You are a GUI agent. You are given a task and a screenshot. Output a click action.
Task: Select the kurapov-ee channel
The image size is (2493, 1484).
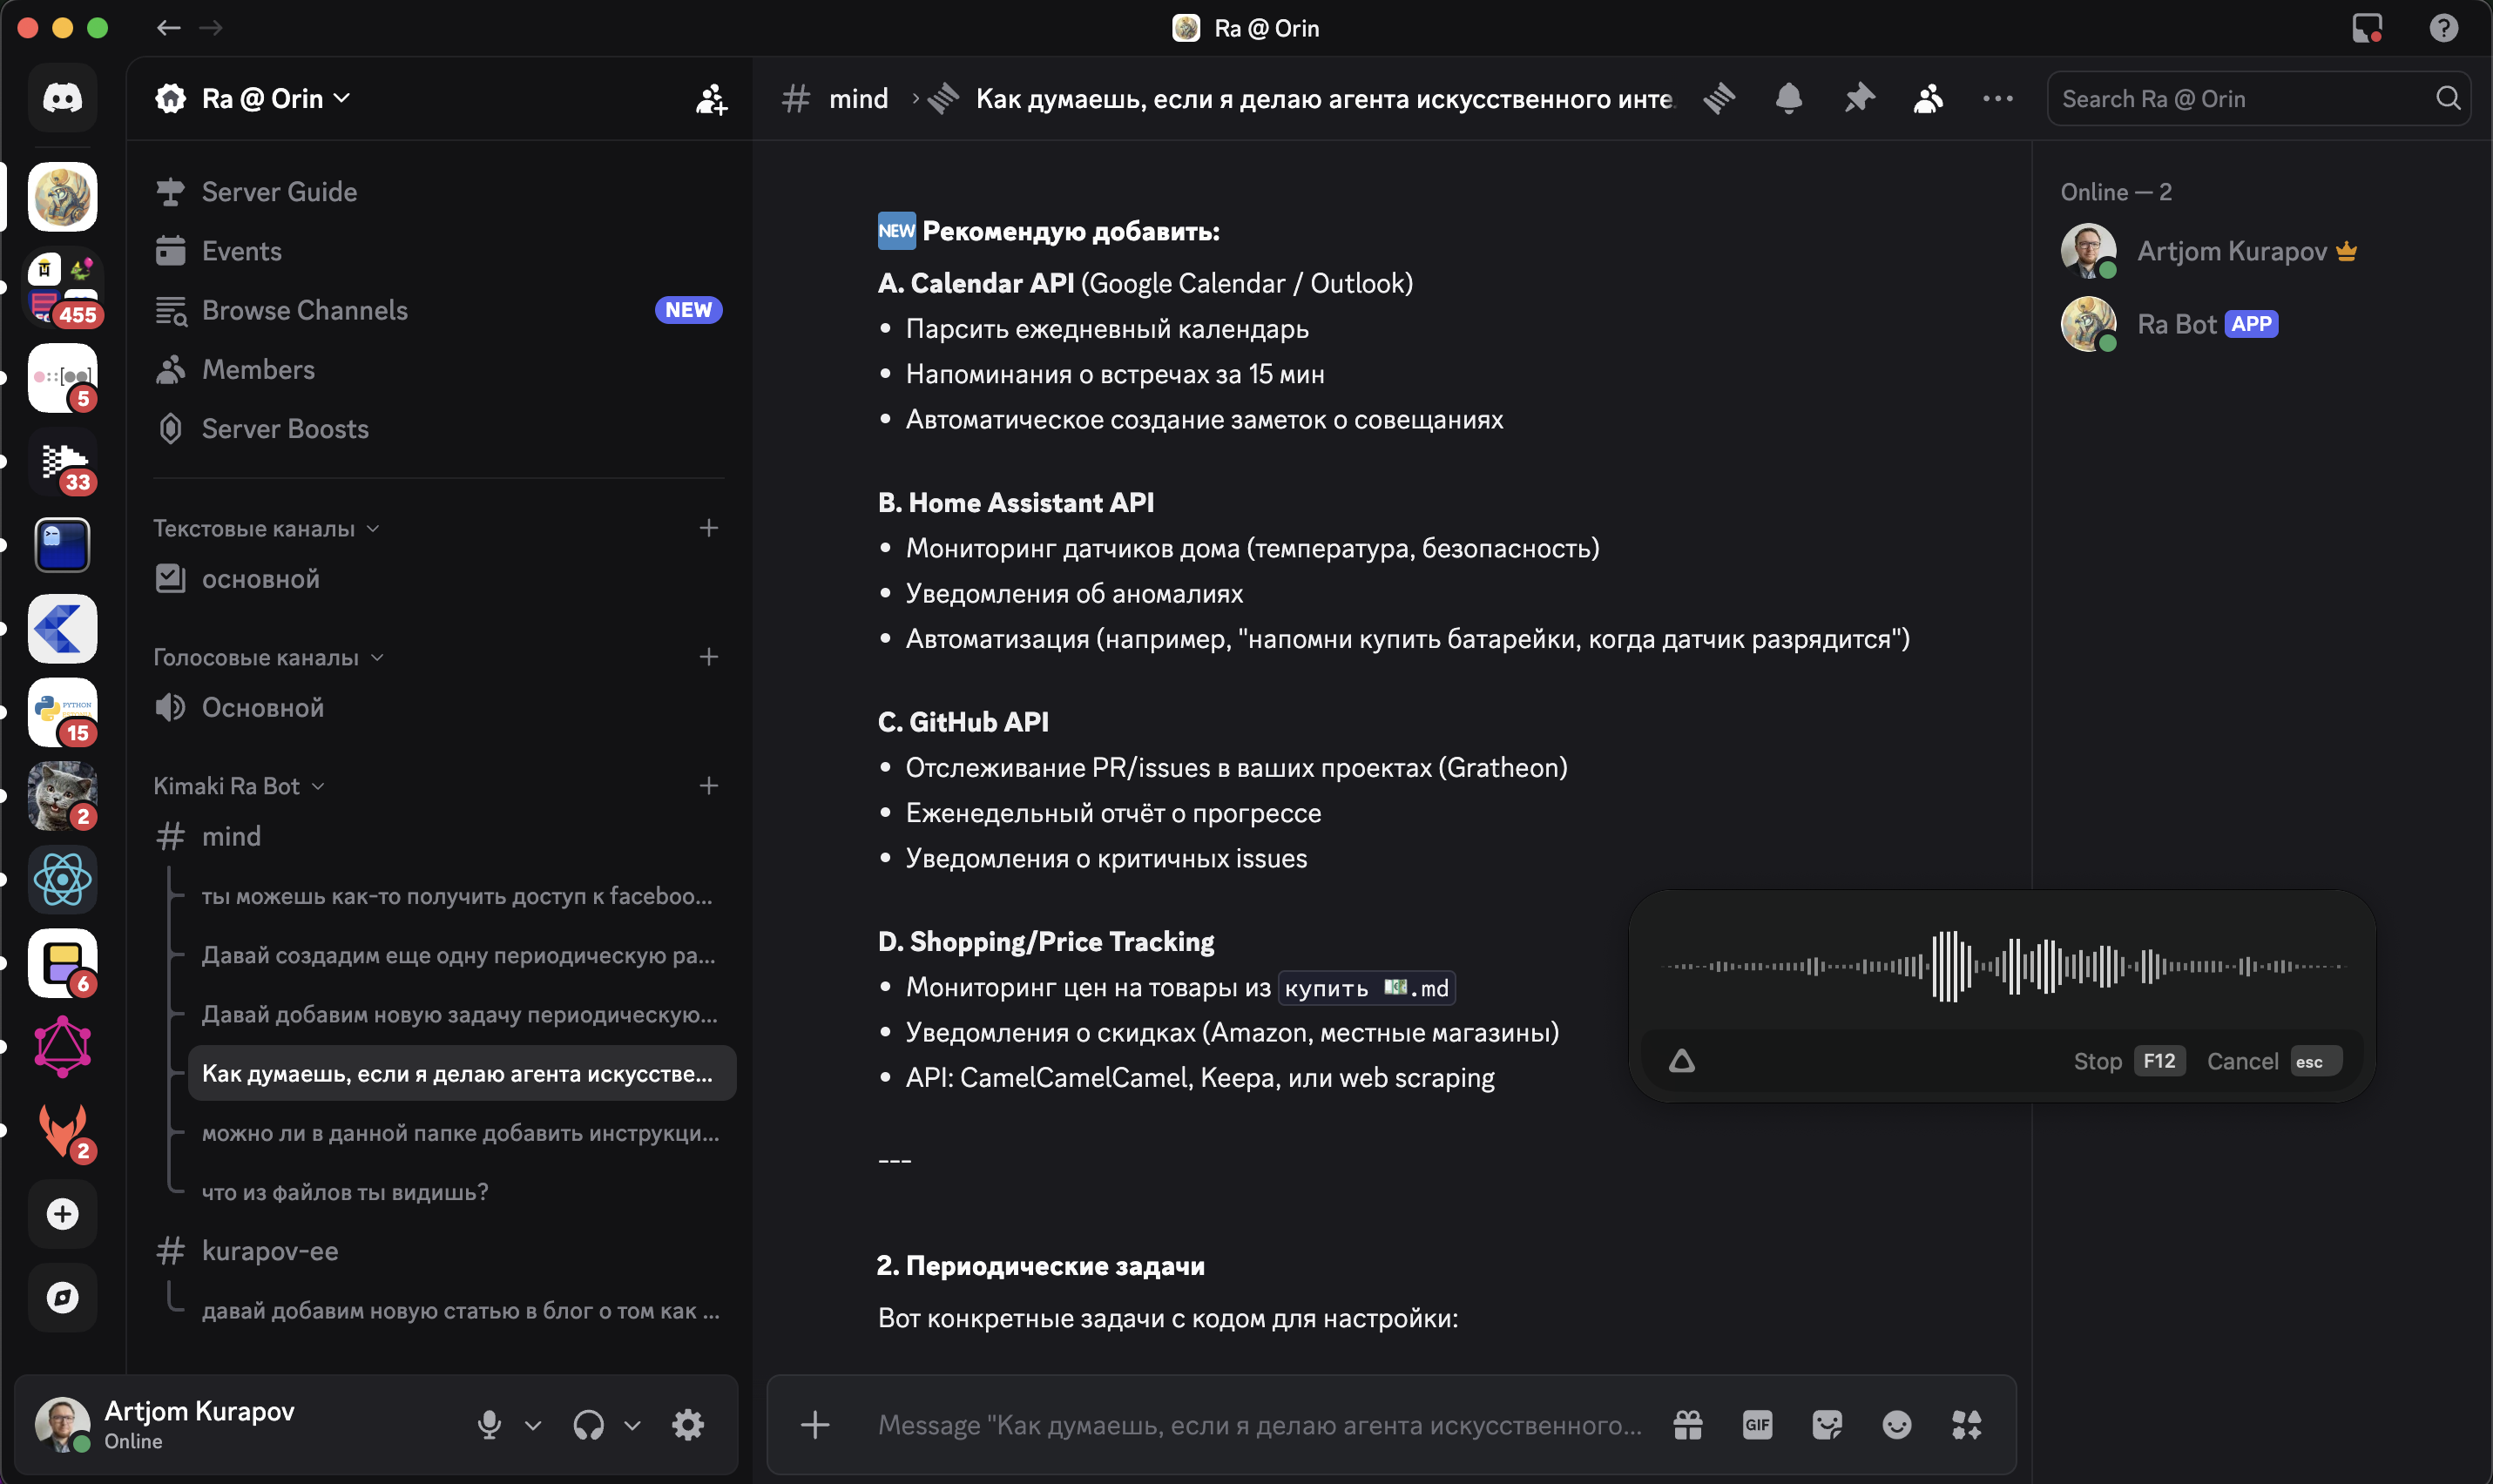[269, 1251]
